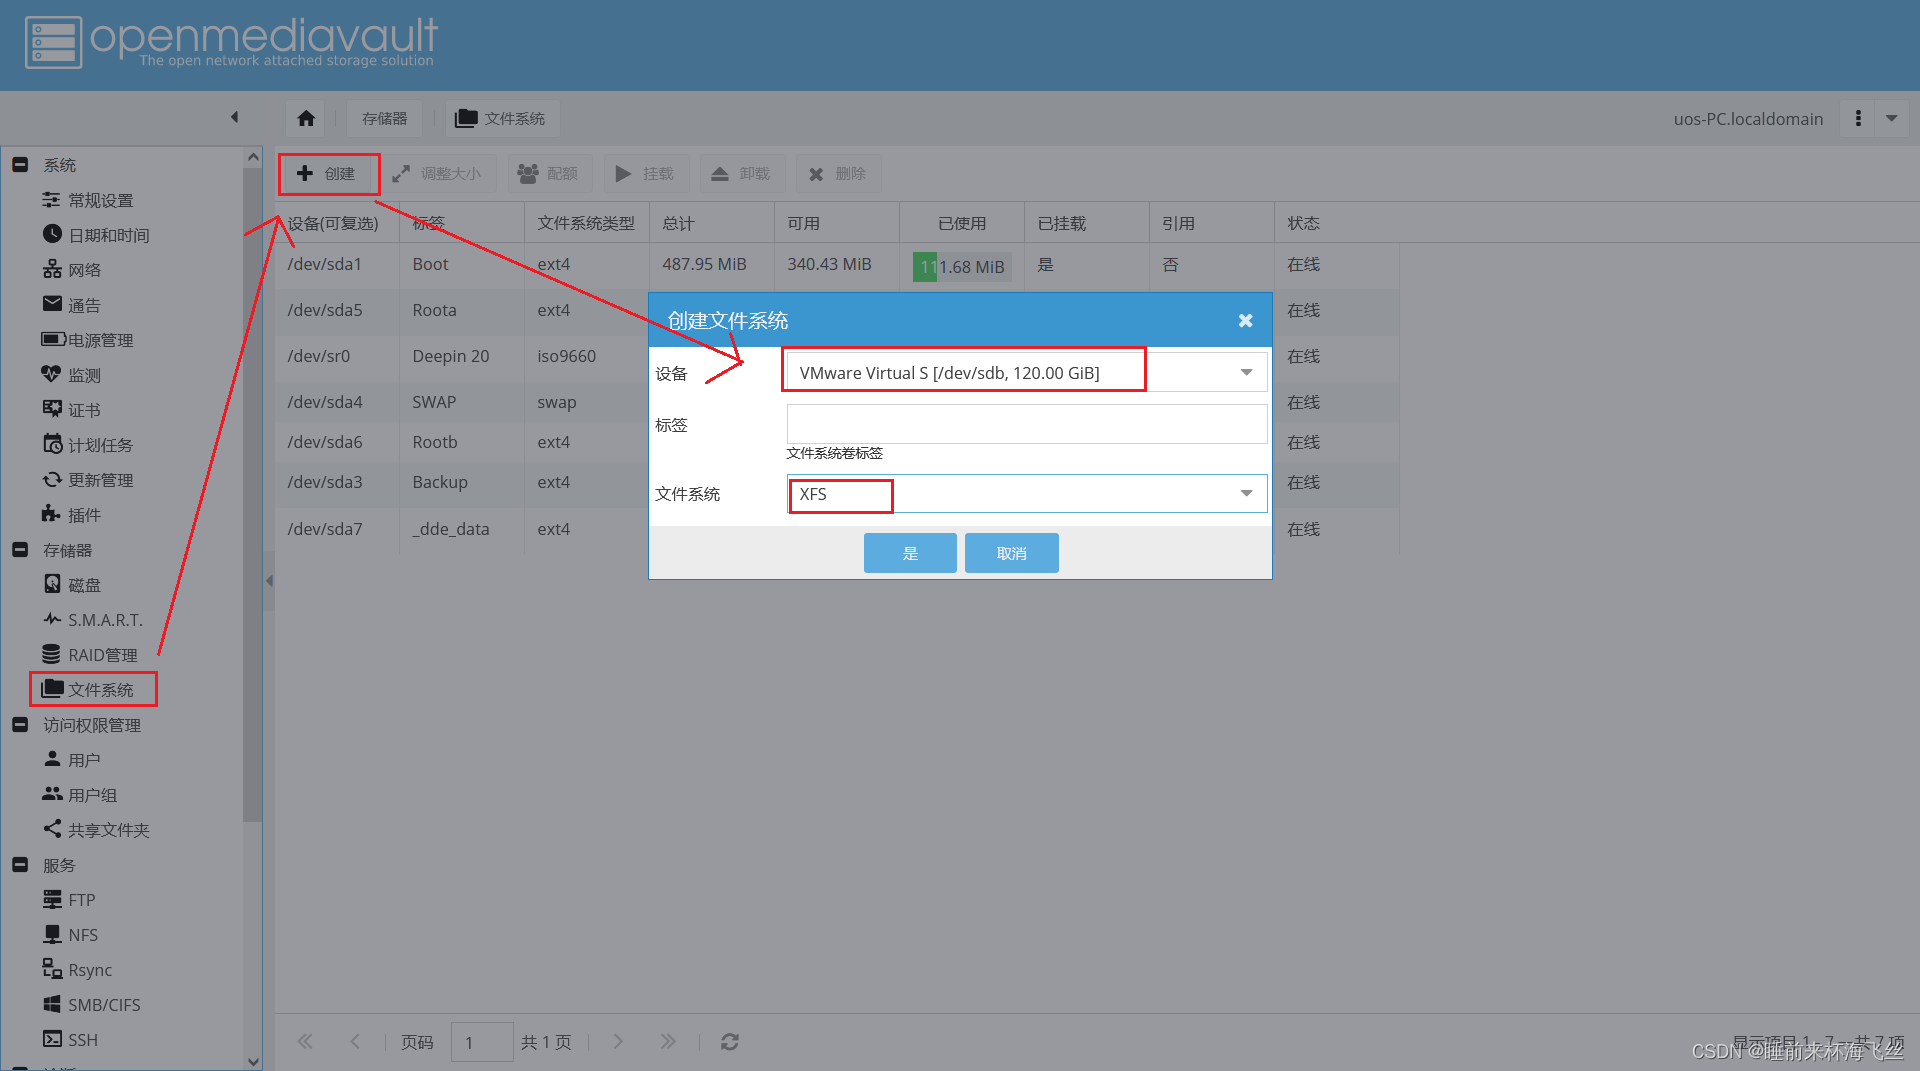The height and width of the screenshot is (1071, 1920).
Task: Close the 创建文件系统 dialog
Action: pos(1245,321)
